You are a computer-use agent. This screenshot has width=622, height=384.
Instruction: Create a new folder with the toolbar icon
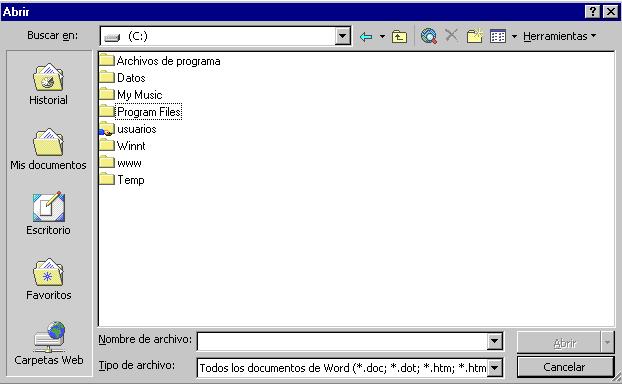pyautogui.click(x=474, y=36)
